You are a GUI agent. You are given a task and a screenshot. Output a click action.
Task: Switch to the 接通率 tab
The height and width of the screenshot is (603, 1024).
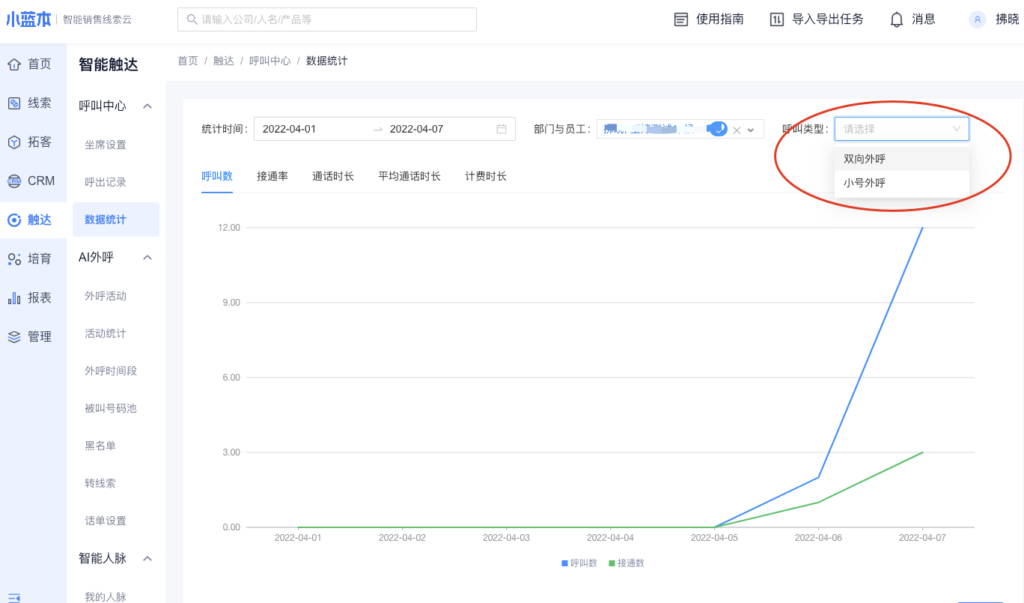272,176
